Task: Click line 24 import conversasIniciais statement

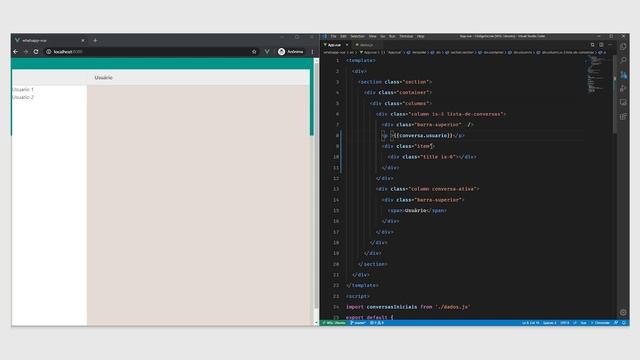Action: click(408, 307)
